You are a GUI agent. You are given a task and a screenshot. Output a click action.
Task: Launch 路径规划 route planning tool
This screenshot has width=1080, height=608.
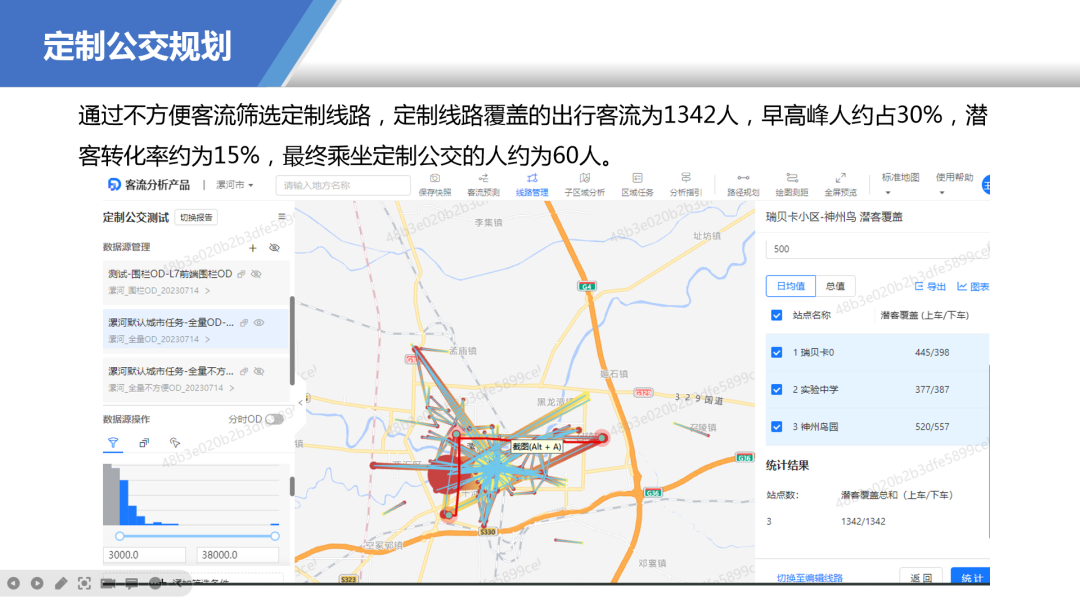[x=744, y=186]
